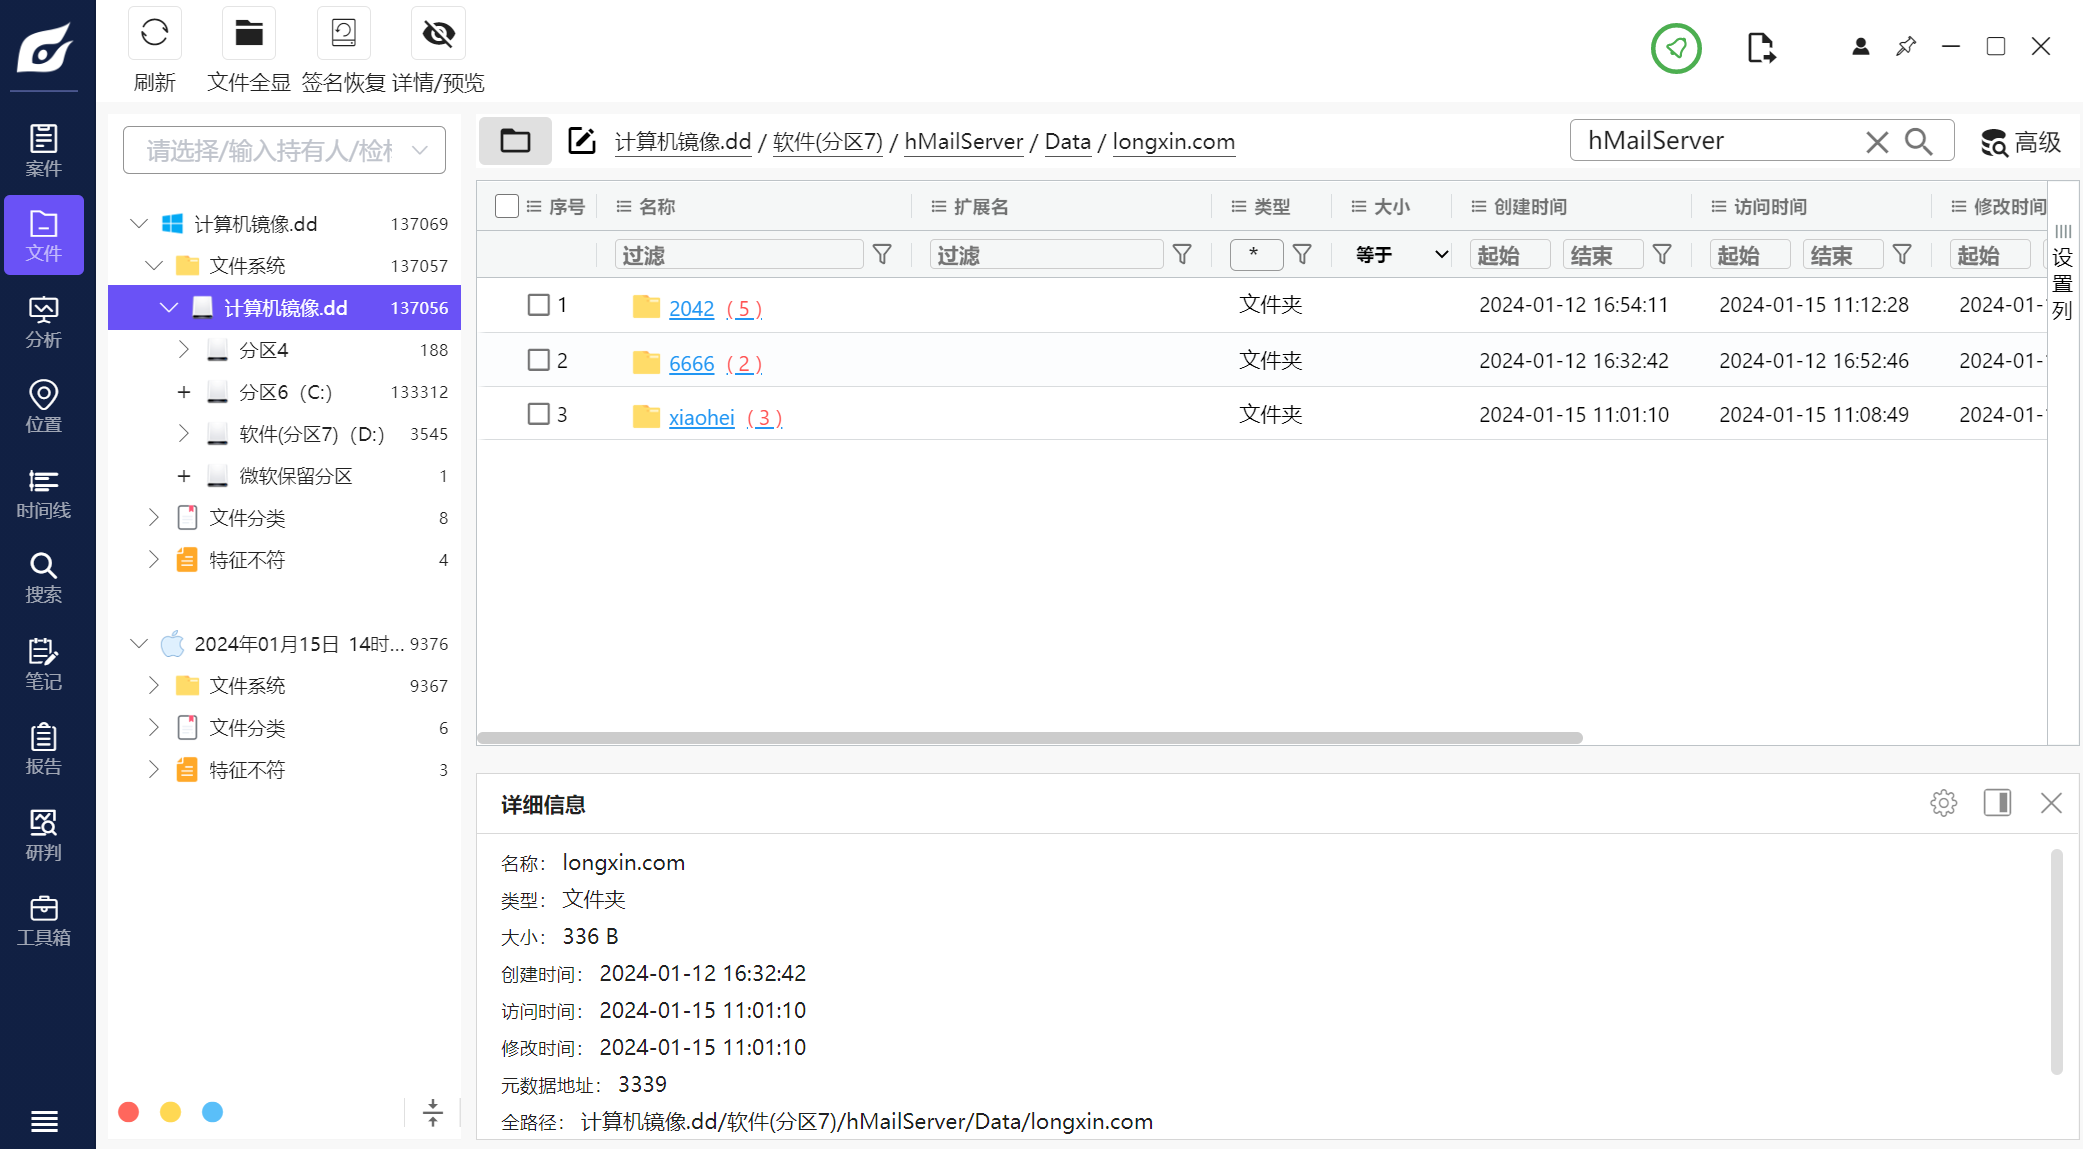Open the 时间线 timeline sidebar section
Image resolution: width=2083 pixels, height=1149 pixels.
(43, 493)
